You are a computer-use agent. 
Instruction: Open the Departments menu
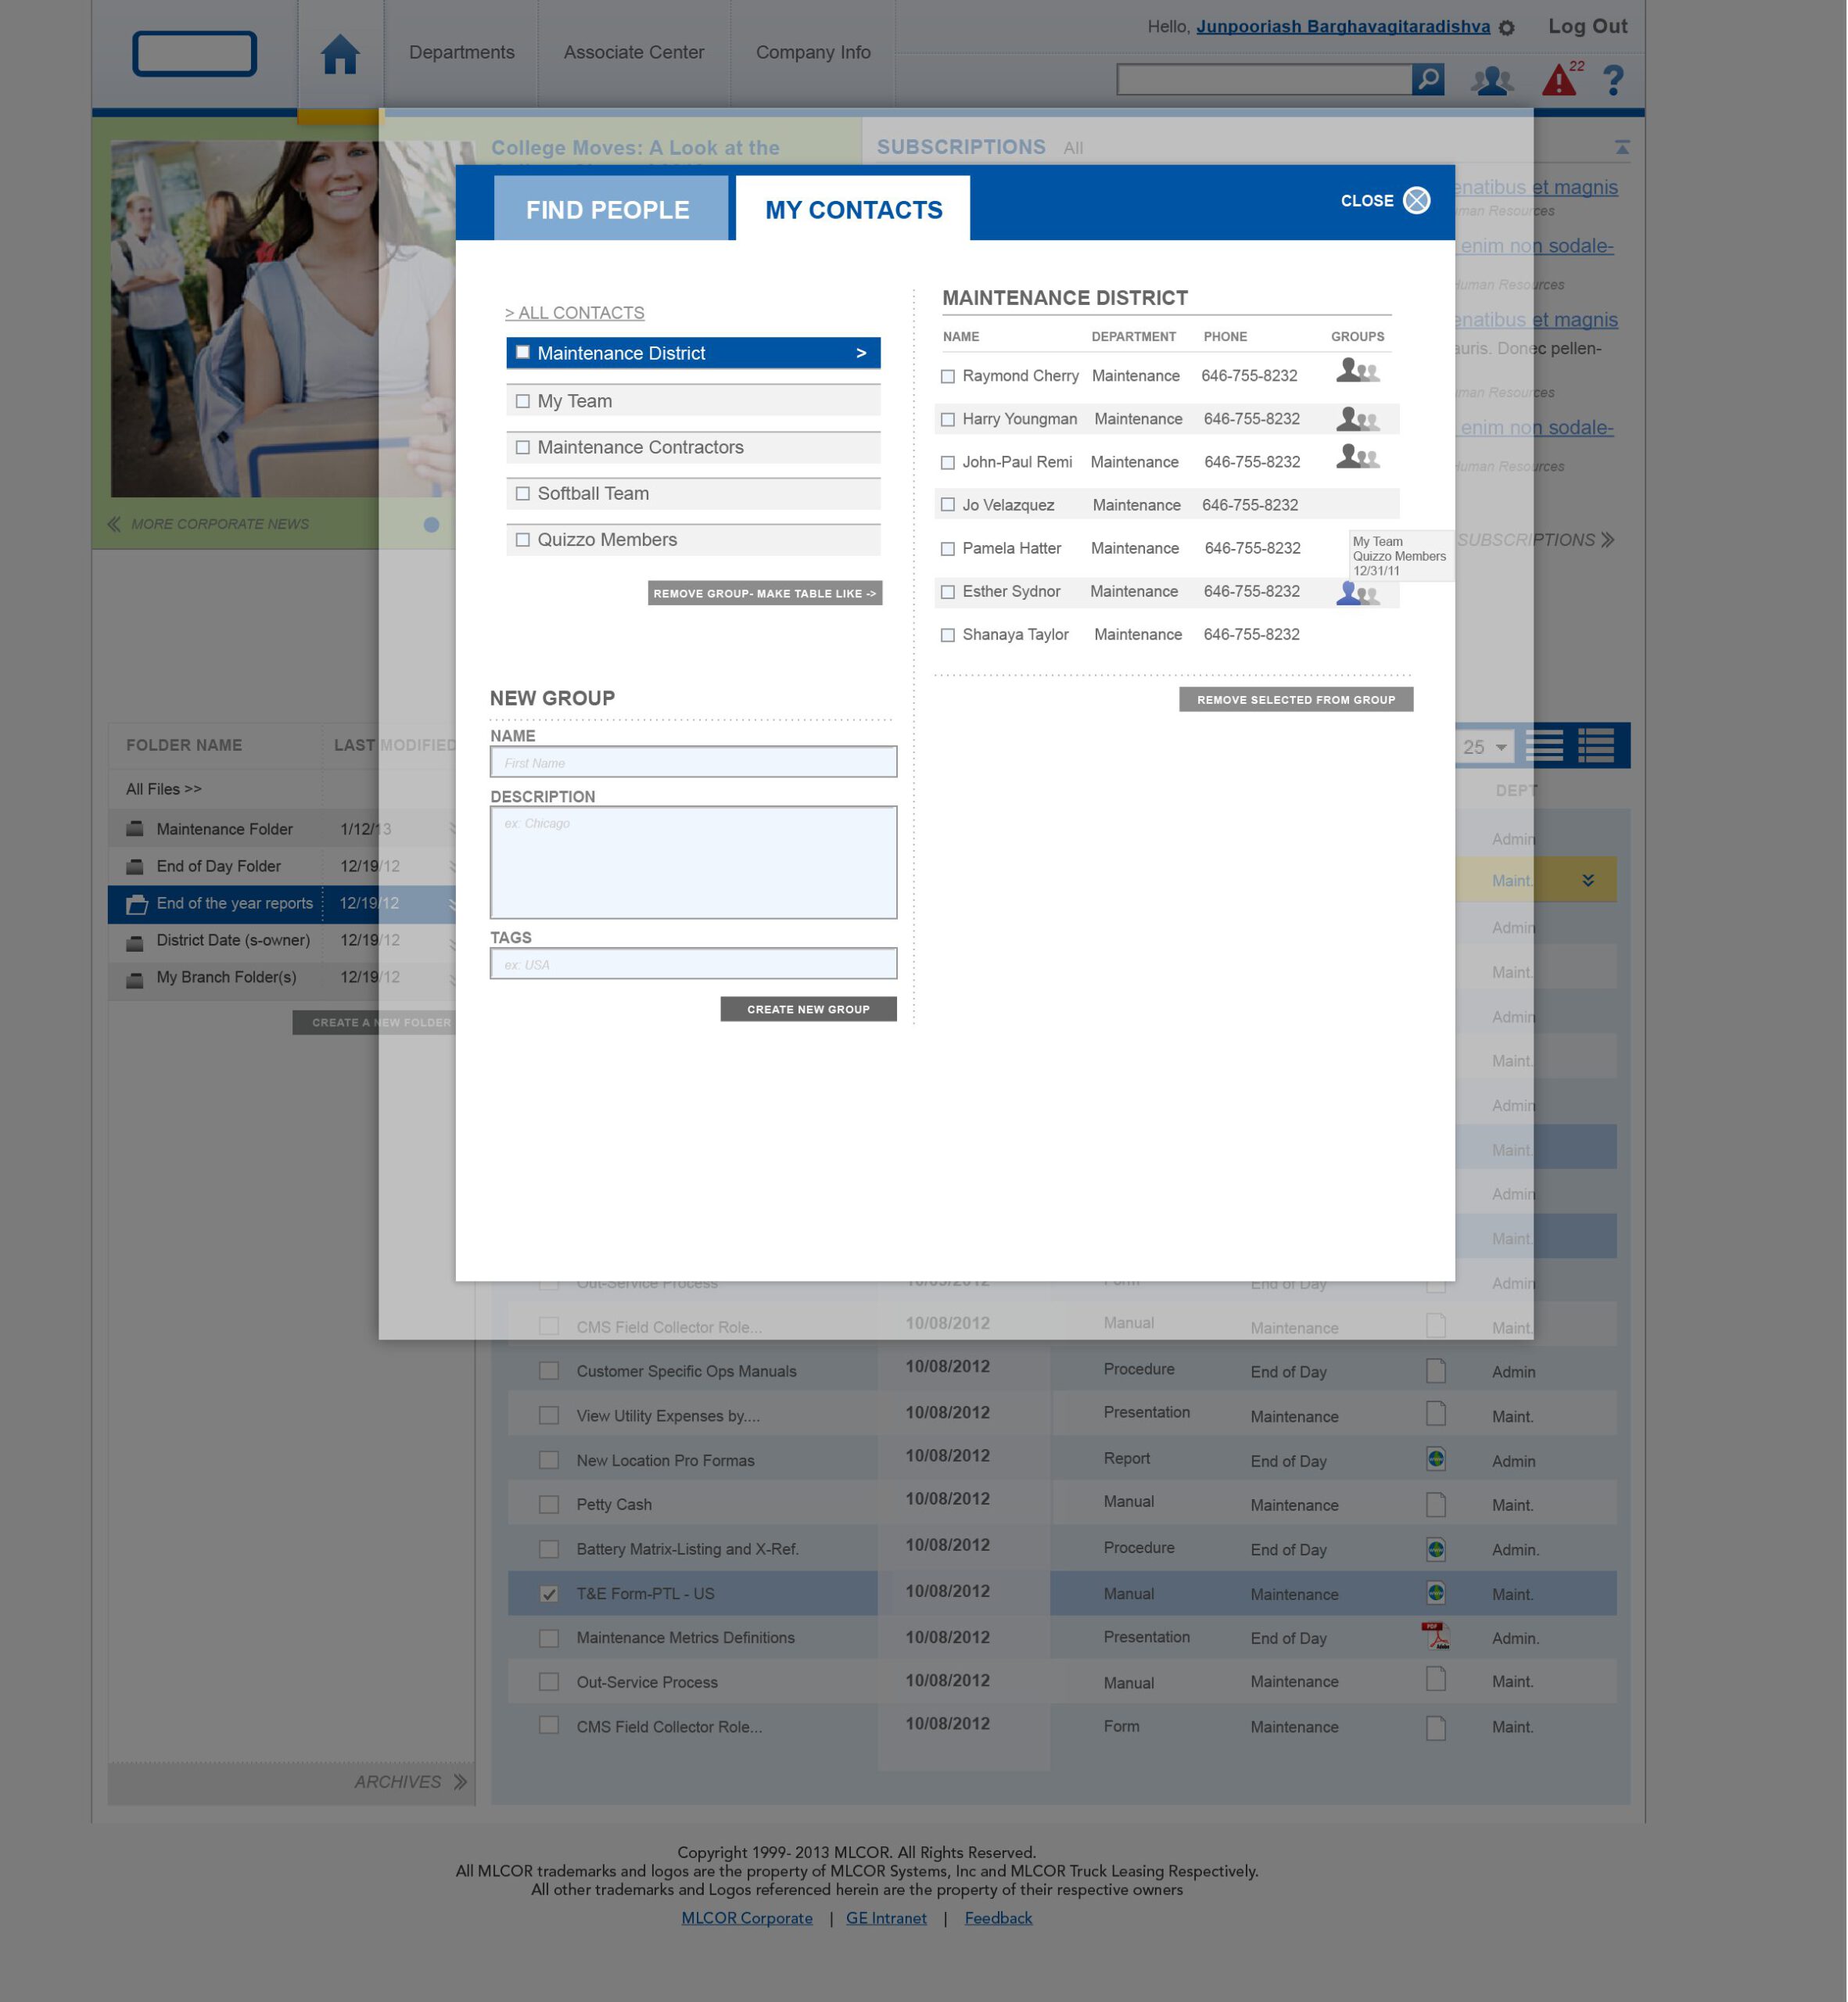pyautogui.click(x=461, y=52)
